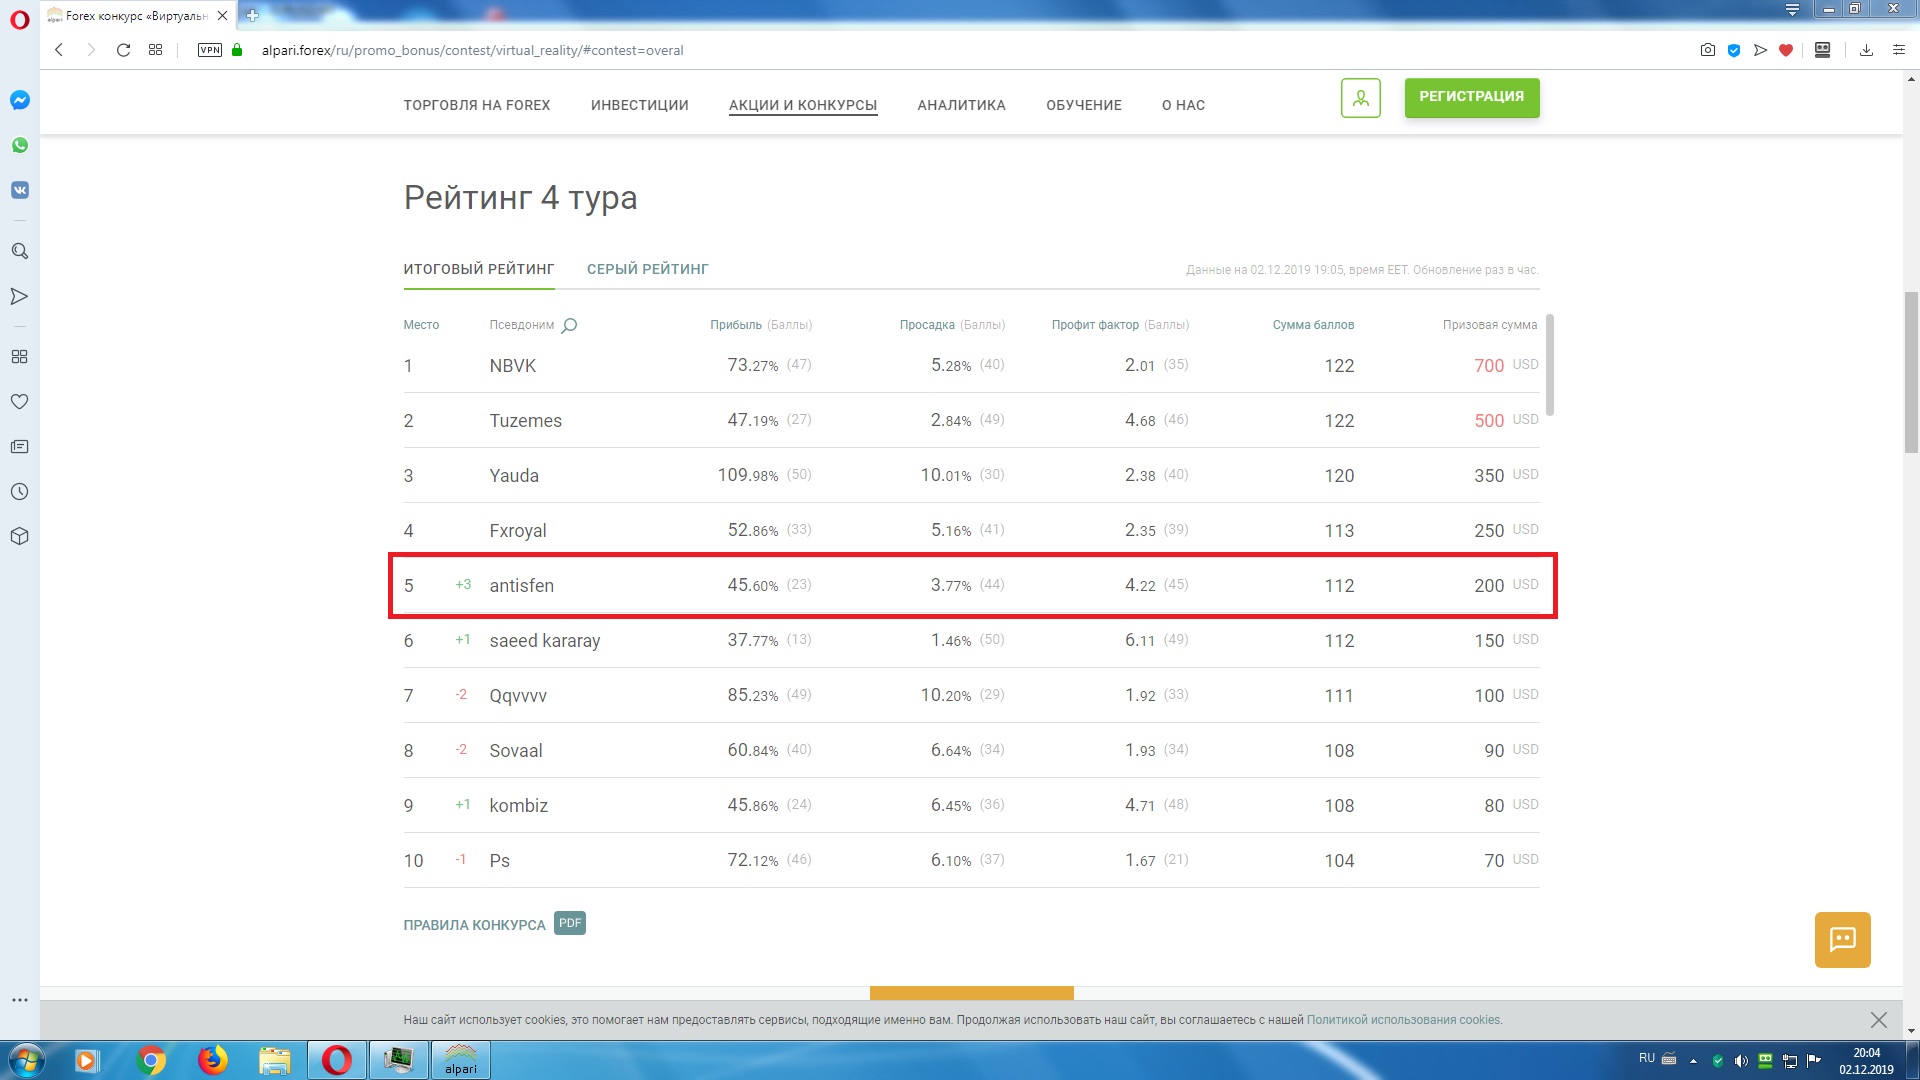The width and height of the screenshot is (1920, 1080).
Task: Take a snapshot with the camera icon
Action: [1707, 50]
